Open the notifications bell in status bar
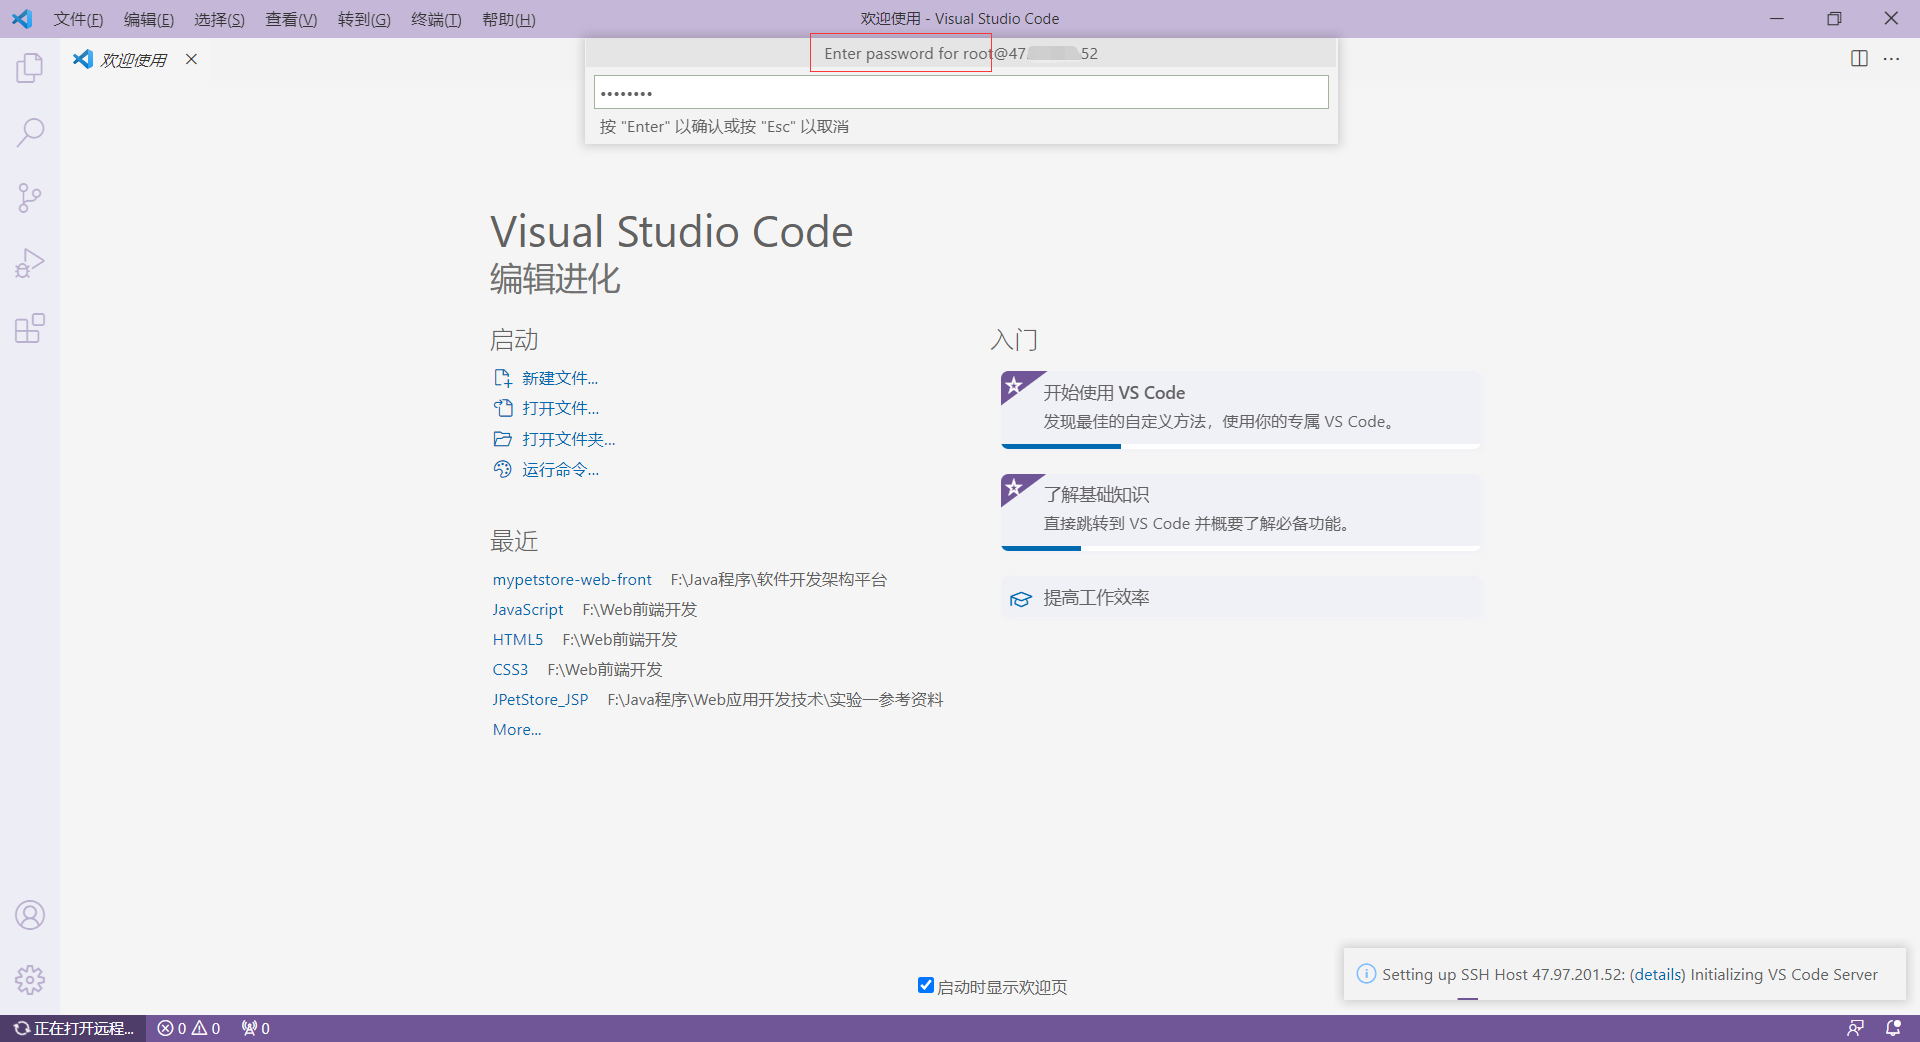 tap(1893, 1028)
